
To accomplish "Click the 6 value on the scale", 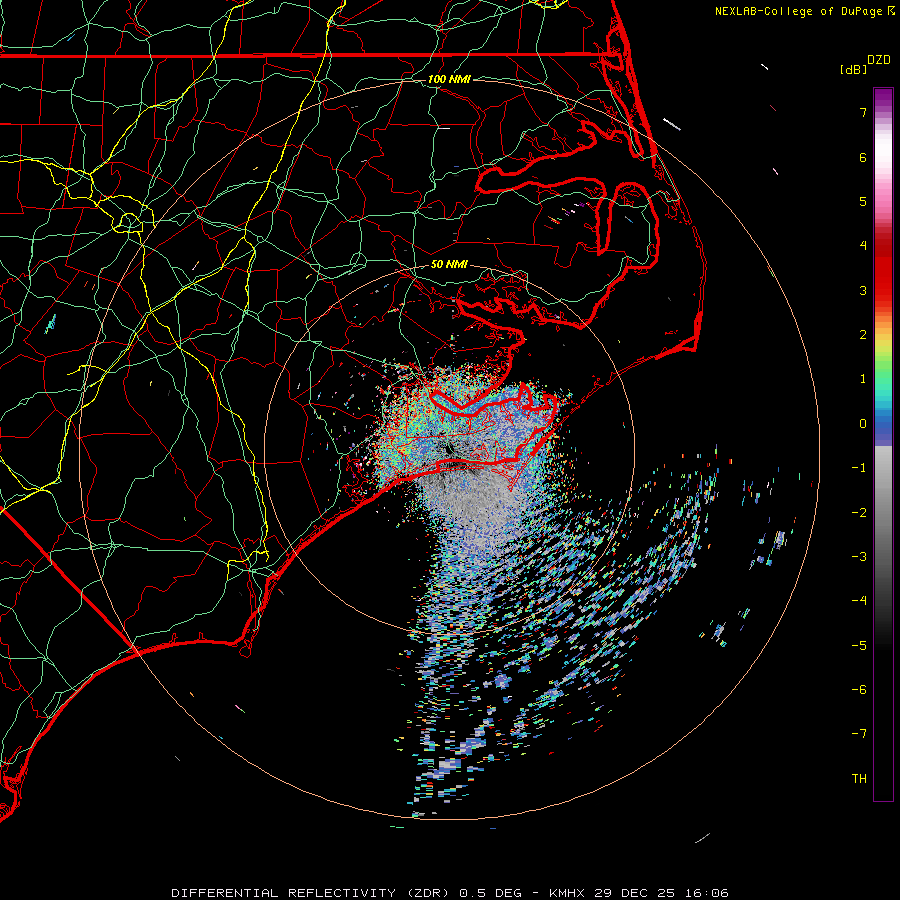I will (x=863, y=157).
